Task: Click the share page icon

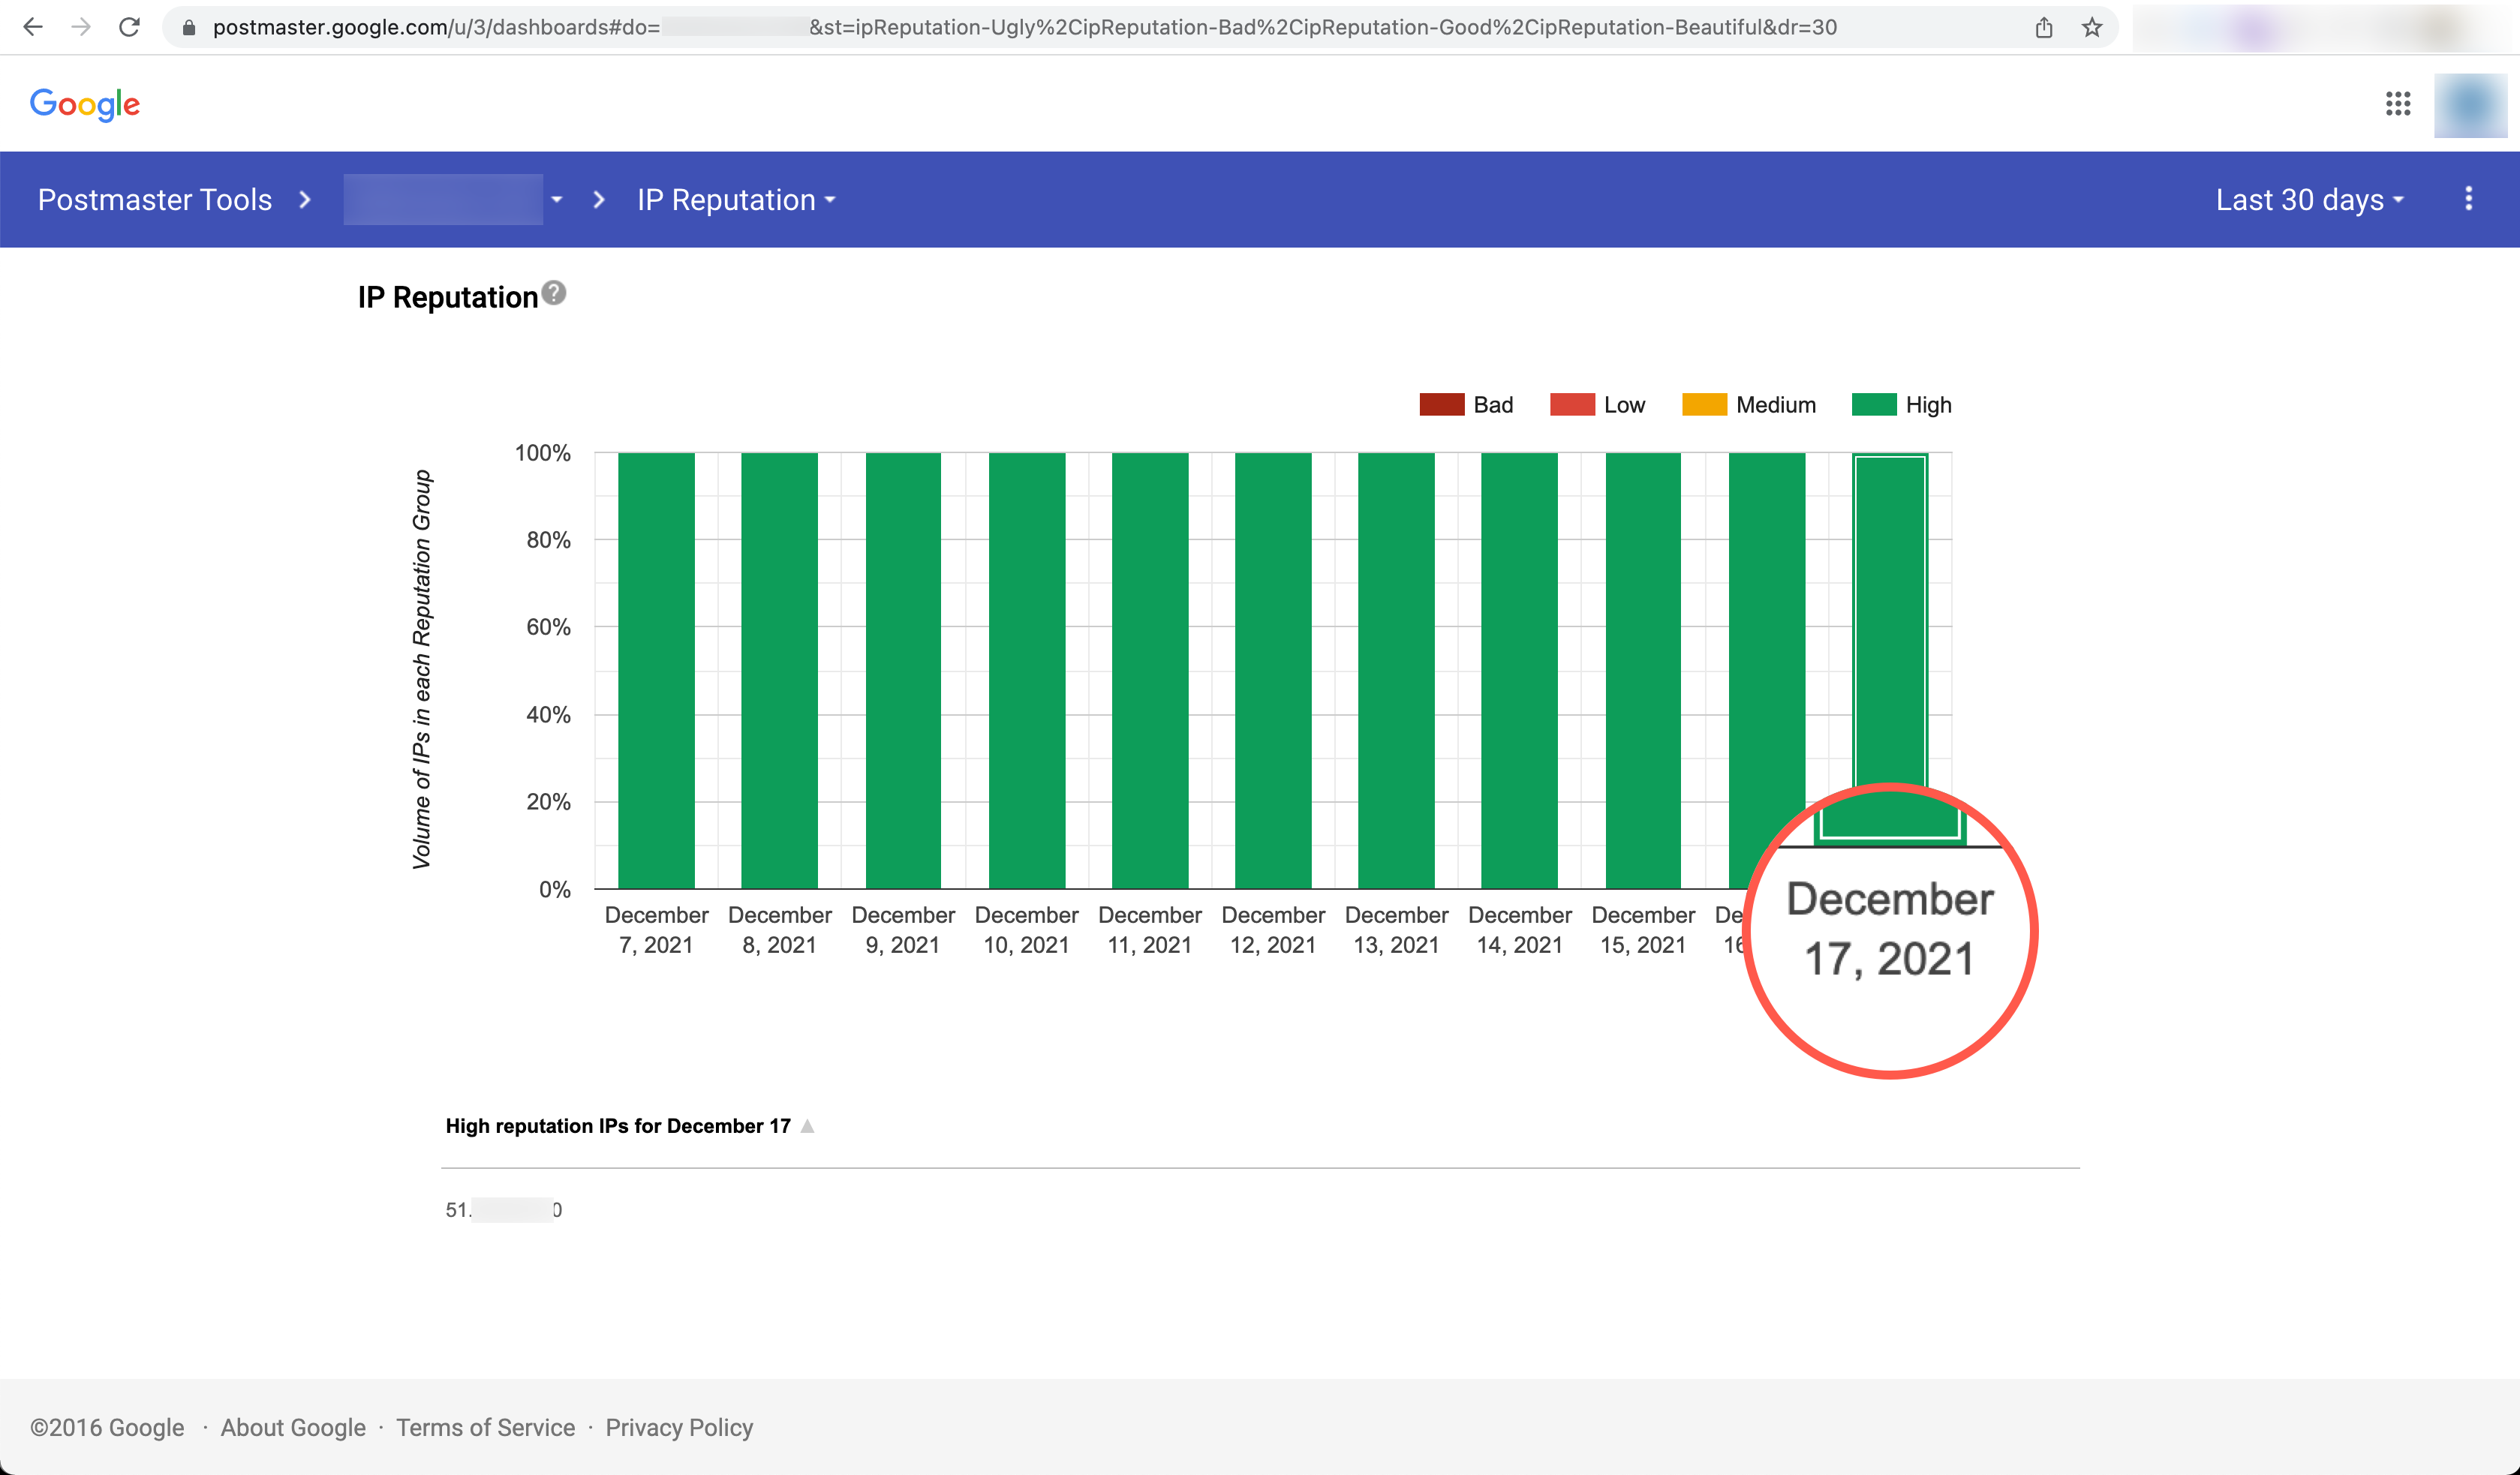Action: click(x=2043, y=27)
